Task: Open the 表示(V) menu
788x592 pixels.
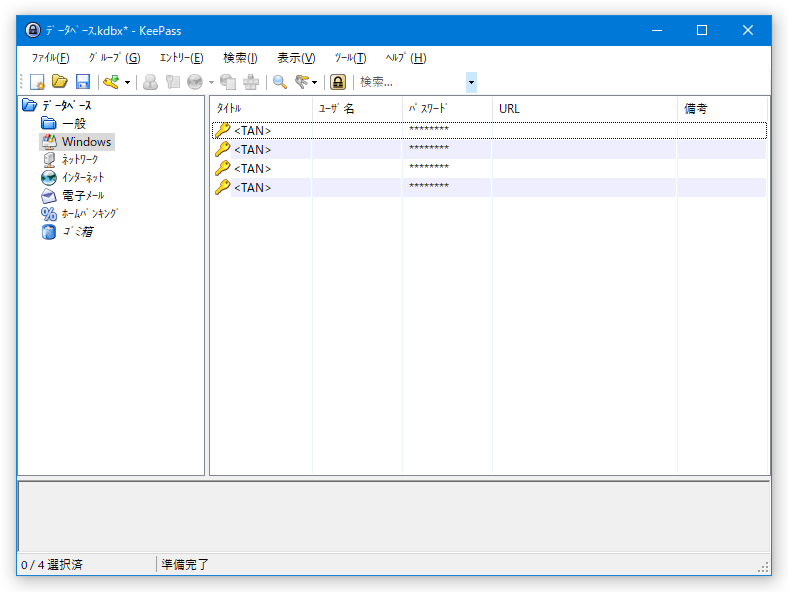Action: pyautogui.click(x=297, y=58)
